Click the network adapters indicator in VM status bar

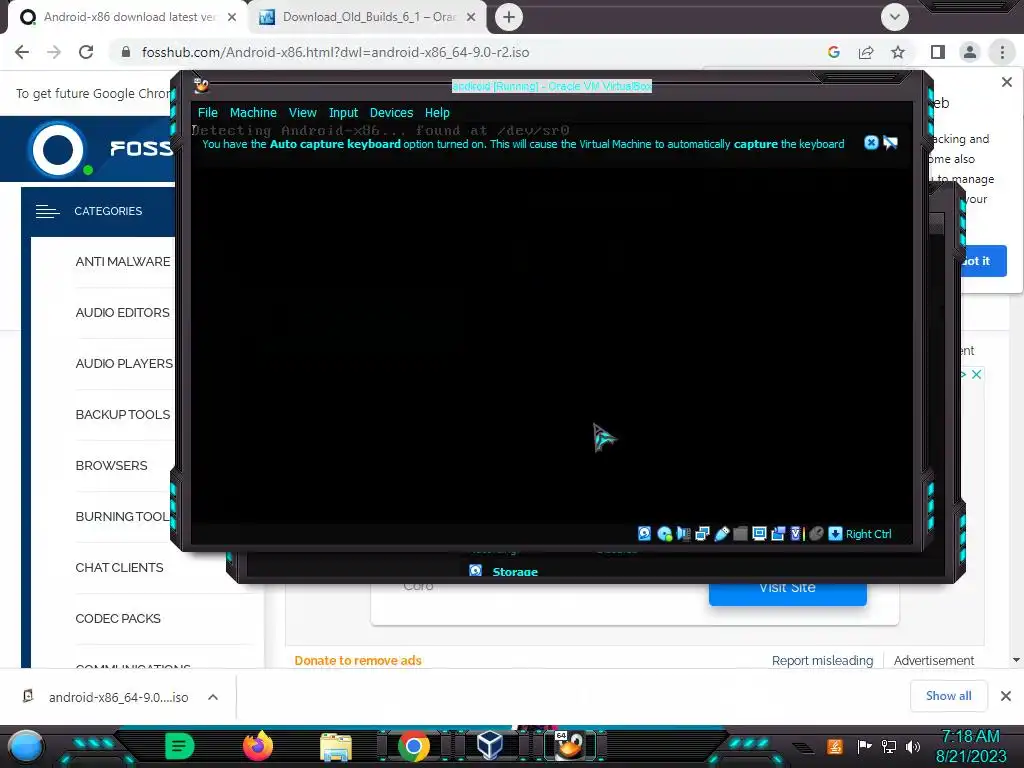pyautogui.click(x=703, y=534)
